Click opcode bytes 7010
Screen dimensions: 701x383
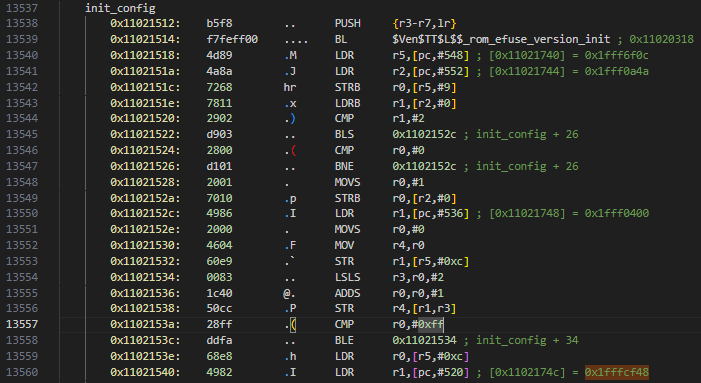click(219, 198)
